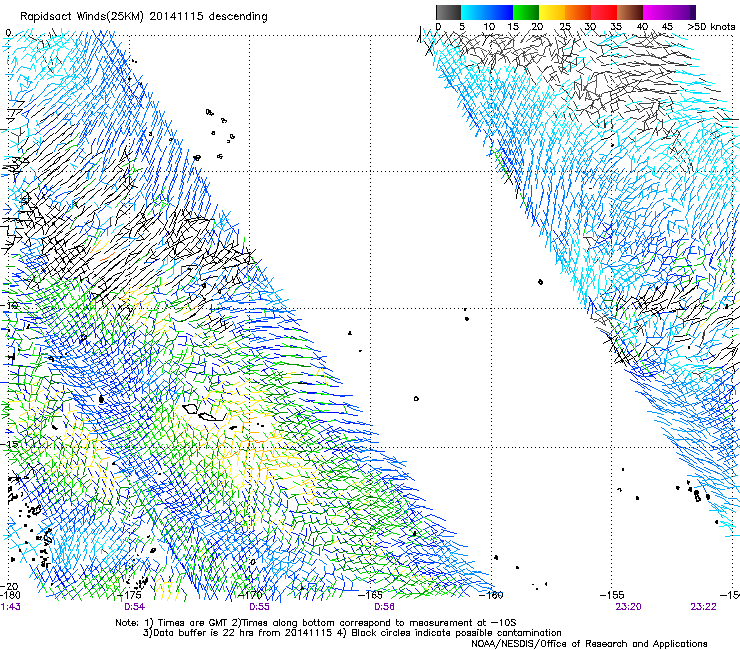Viewport: 740px width, 650px height.
Task: Click the '23:20' swath time label
Action: tap(628, 607)
